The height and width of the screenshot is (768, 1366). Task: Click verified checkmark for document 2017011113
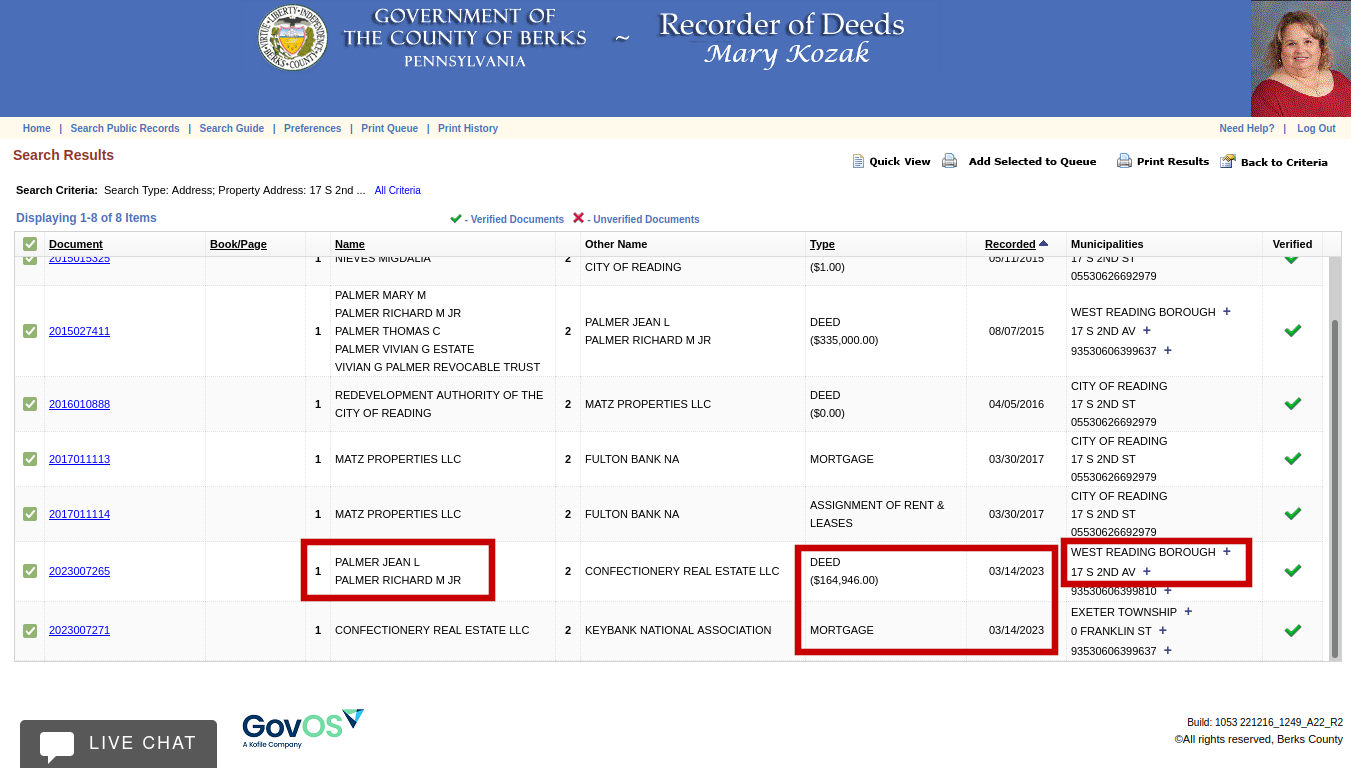pyautogui.click(x=1292, y=458)
